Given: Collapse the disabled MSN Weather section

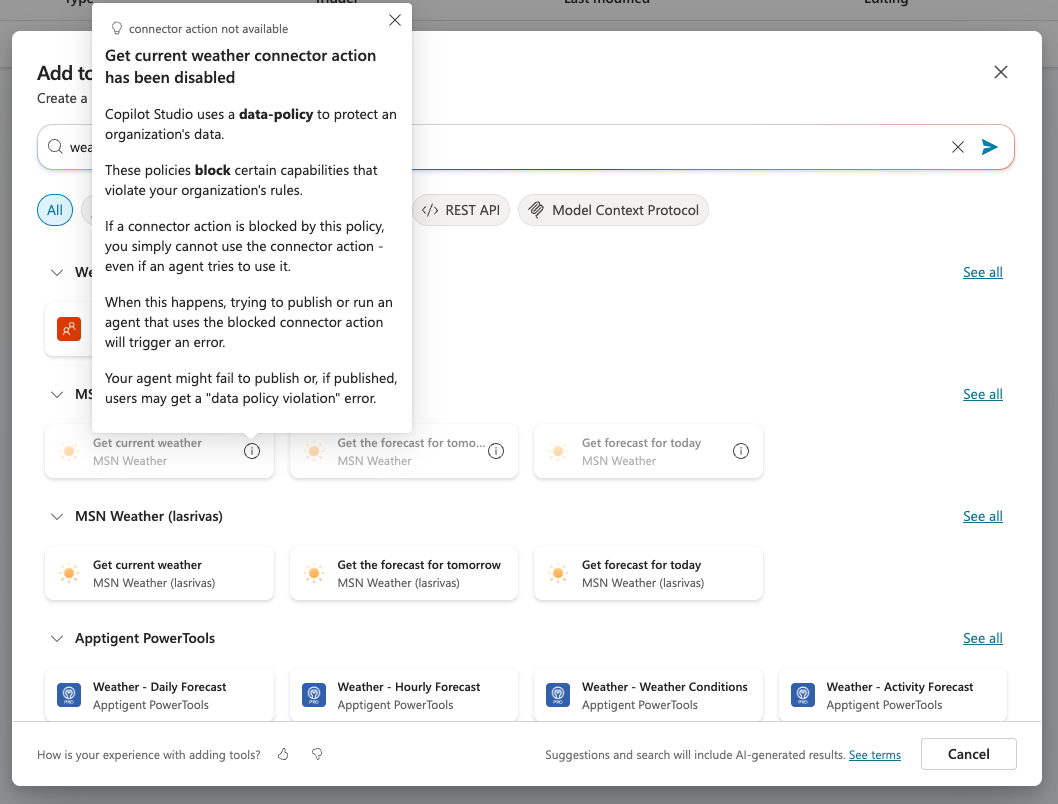Looking at the screenshot, I should click(57, 395).
